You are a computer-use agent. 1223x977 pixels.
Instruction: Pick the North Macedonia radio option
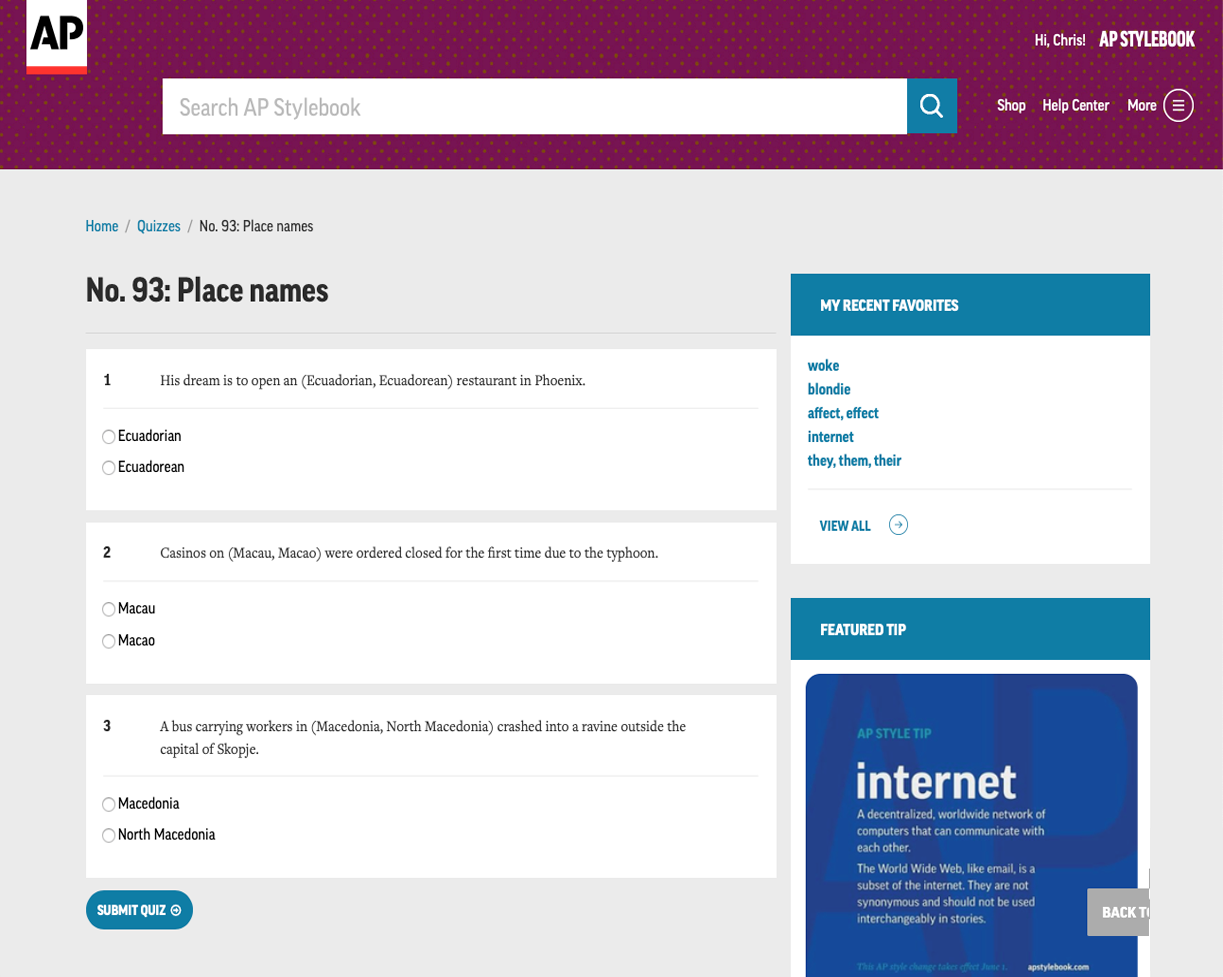coord(109,835)
